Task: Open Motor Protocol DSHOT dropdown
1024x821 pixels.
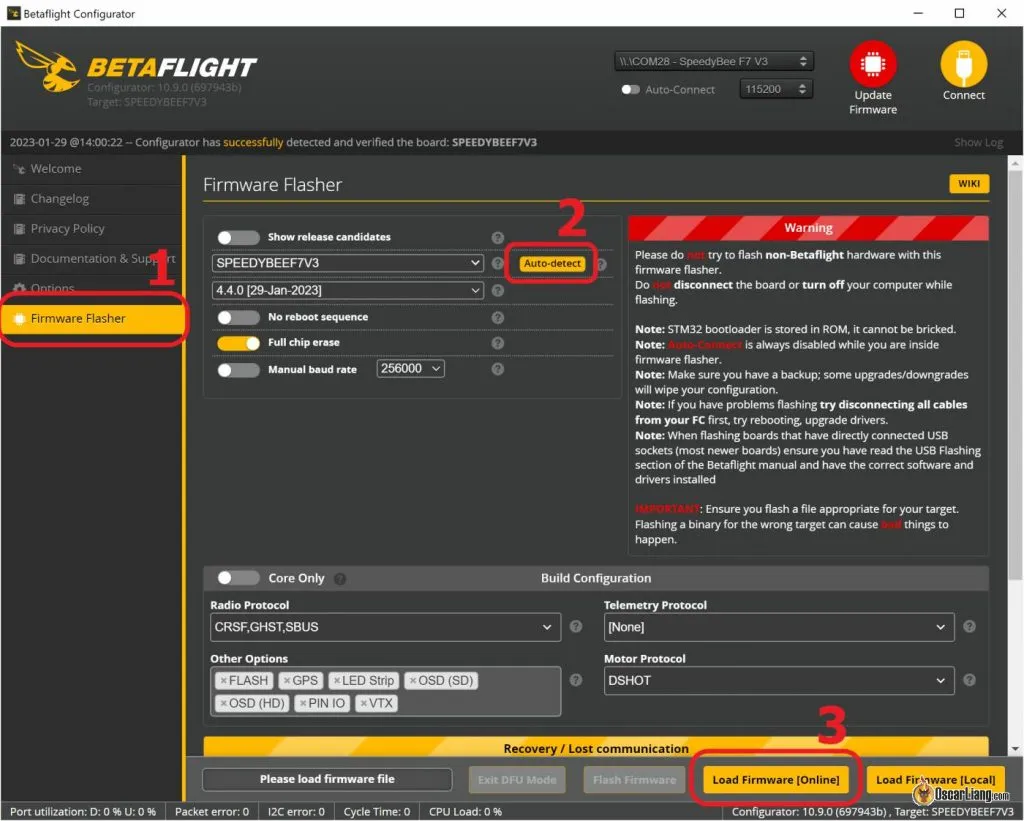Action: pos(778,681)
